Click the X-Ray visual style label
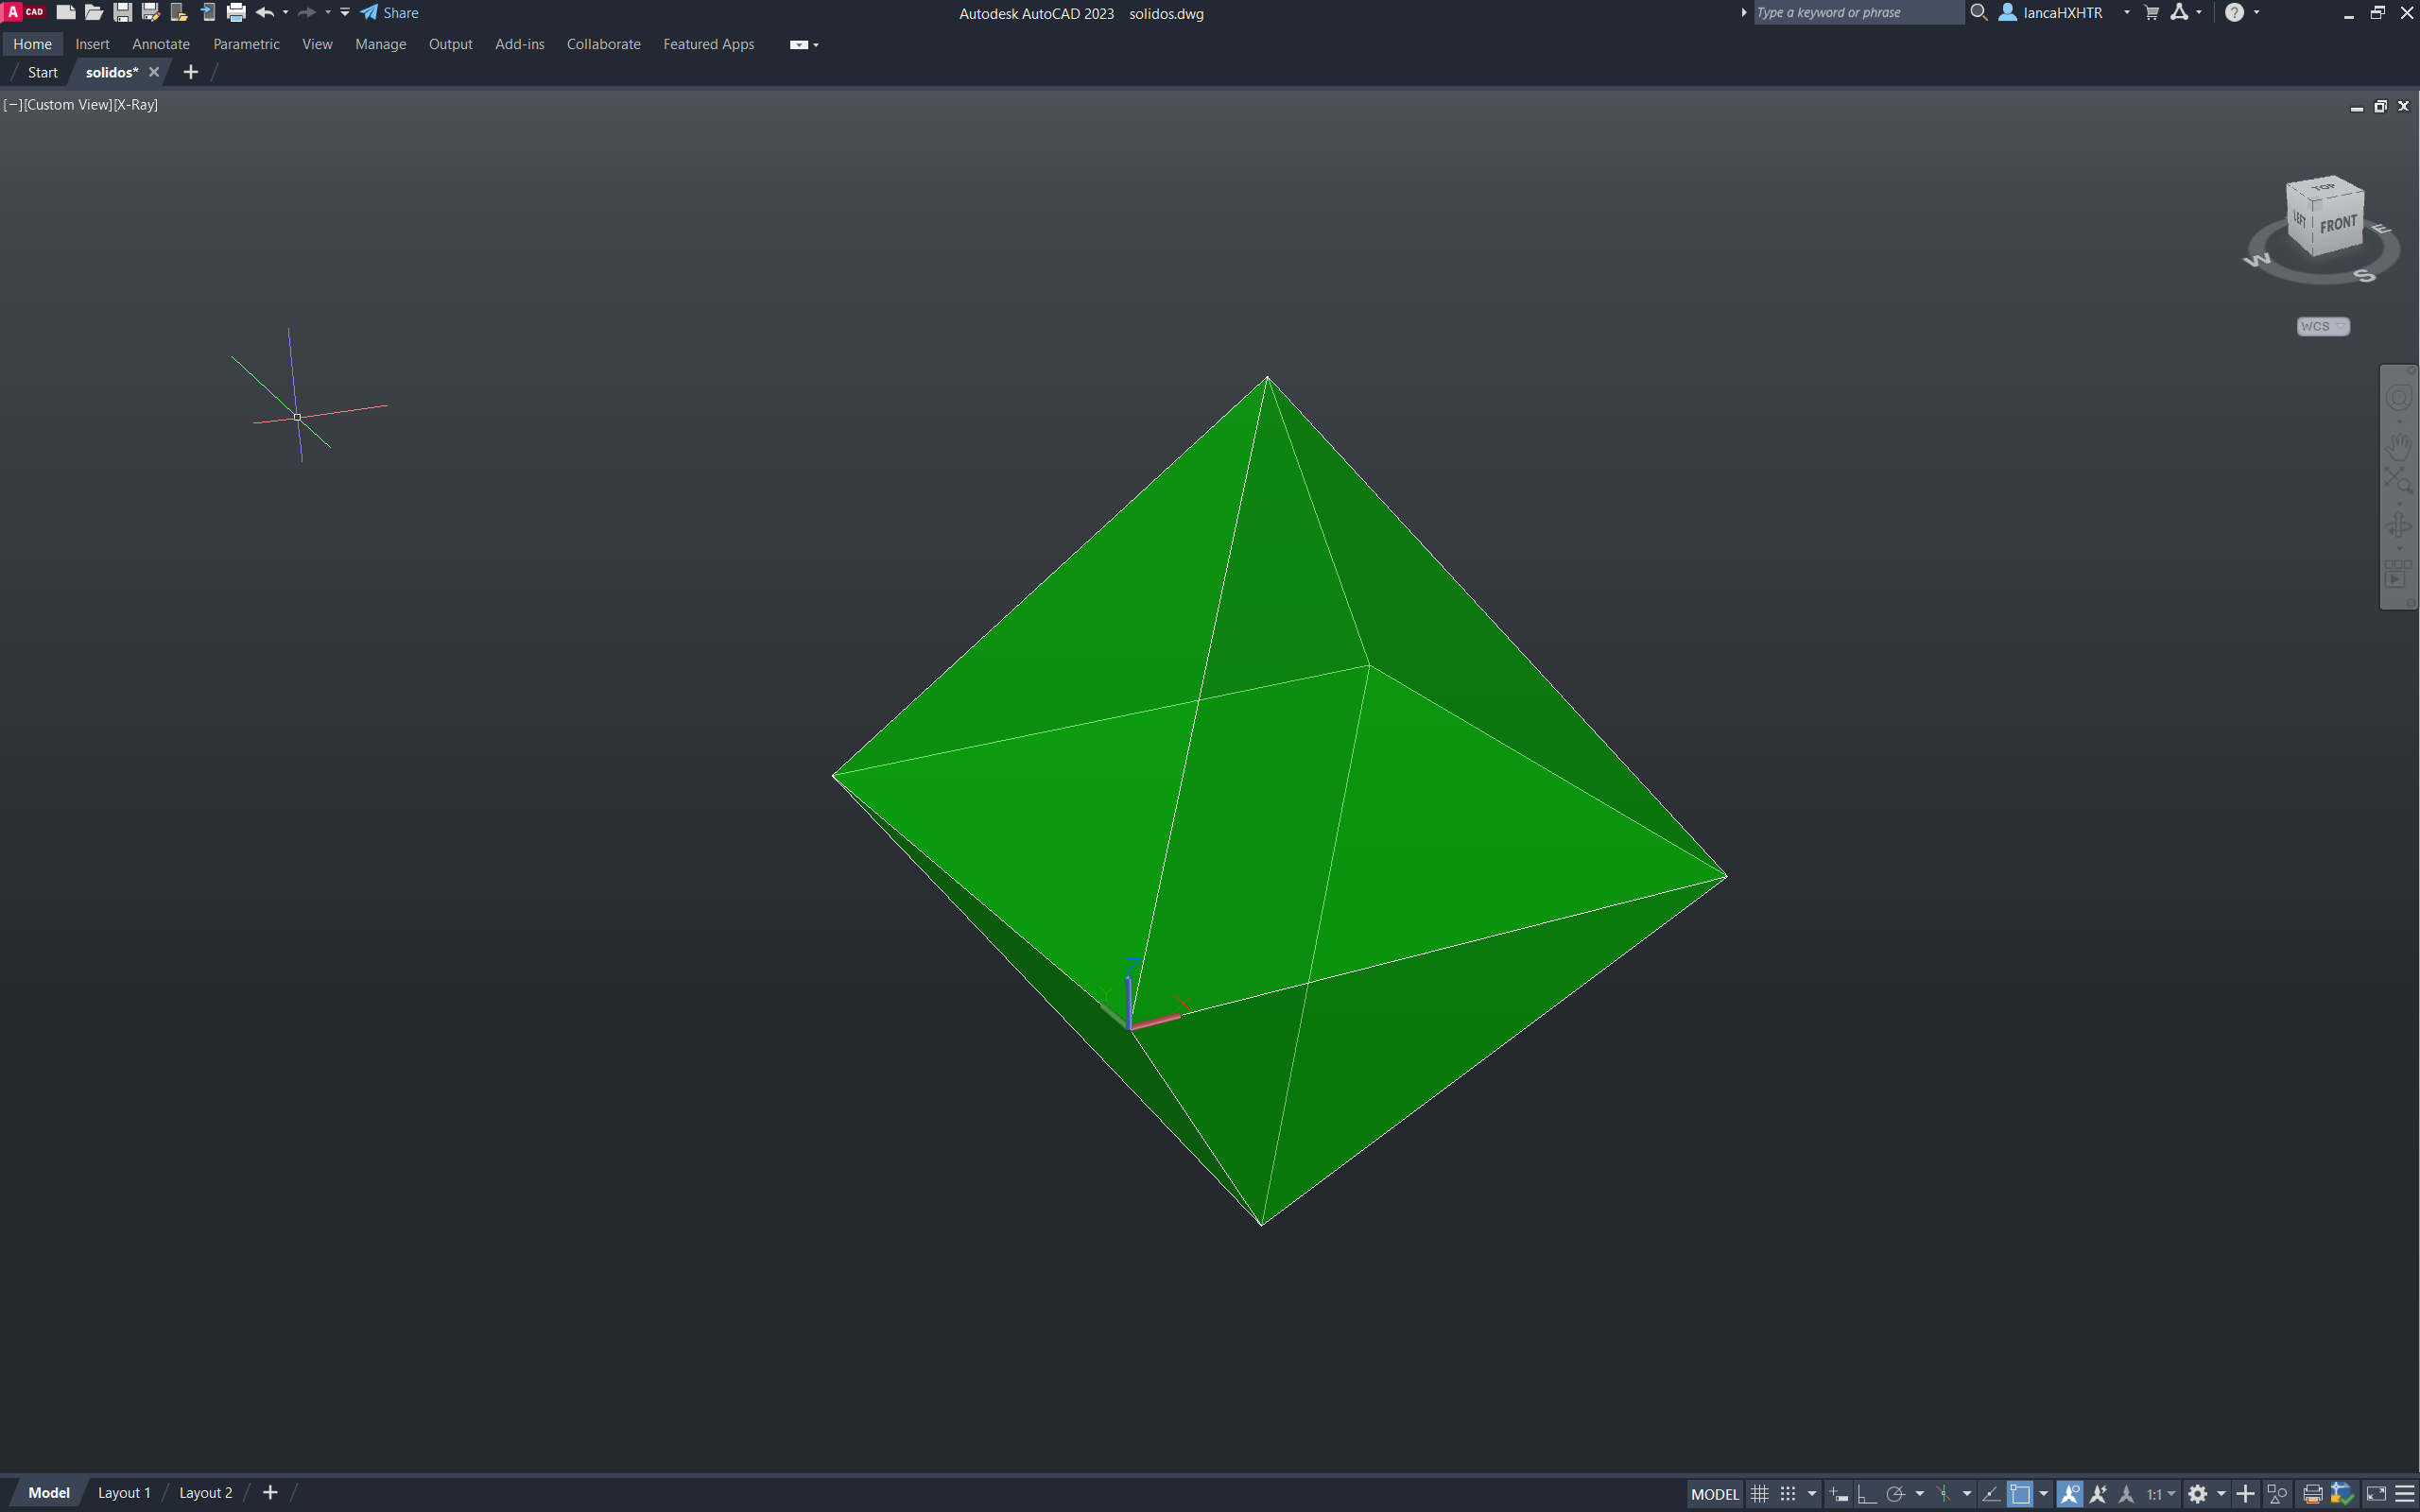 click(136, 104)
